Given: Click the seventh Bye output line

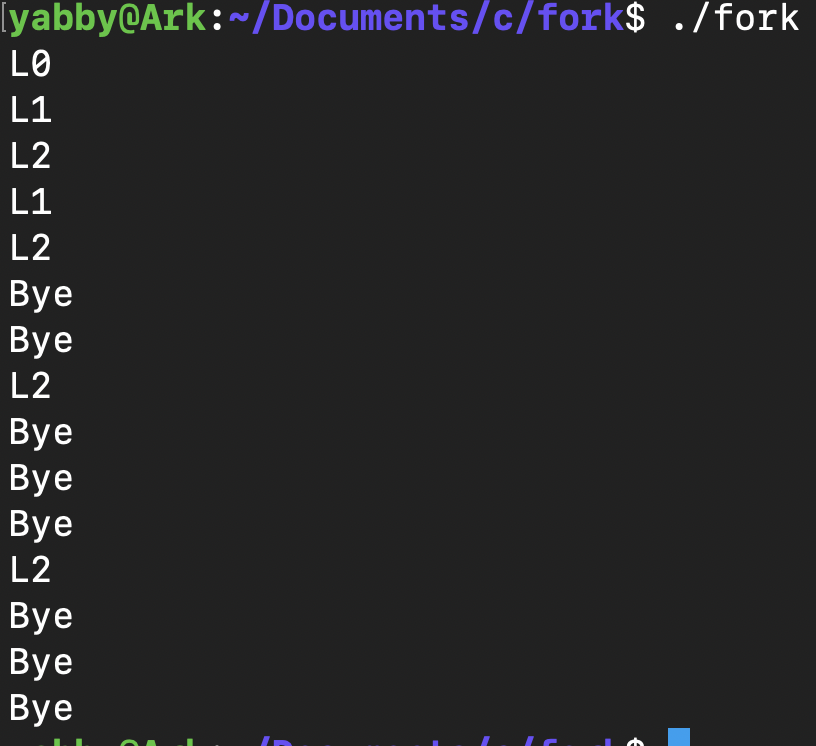Looking at the screenshot, I should point(41,663).
